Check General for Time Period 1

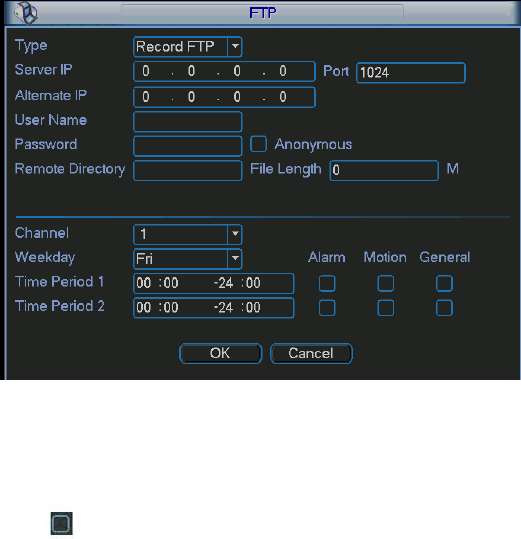[x=444, y=283]
